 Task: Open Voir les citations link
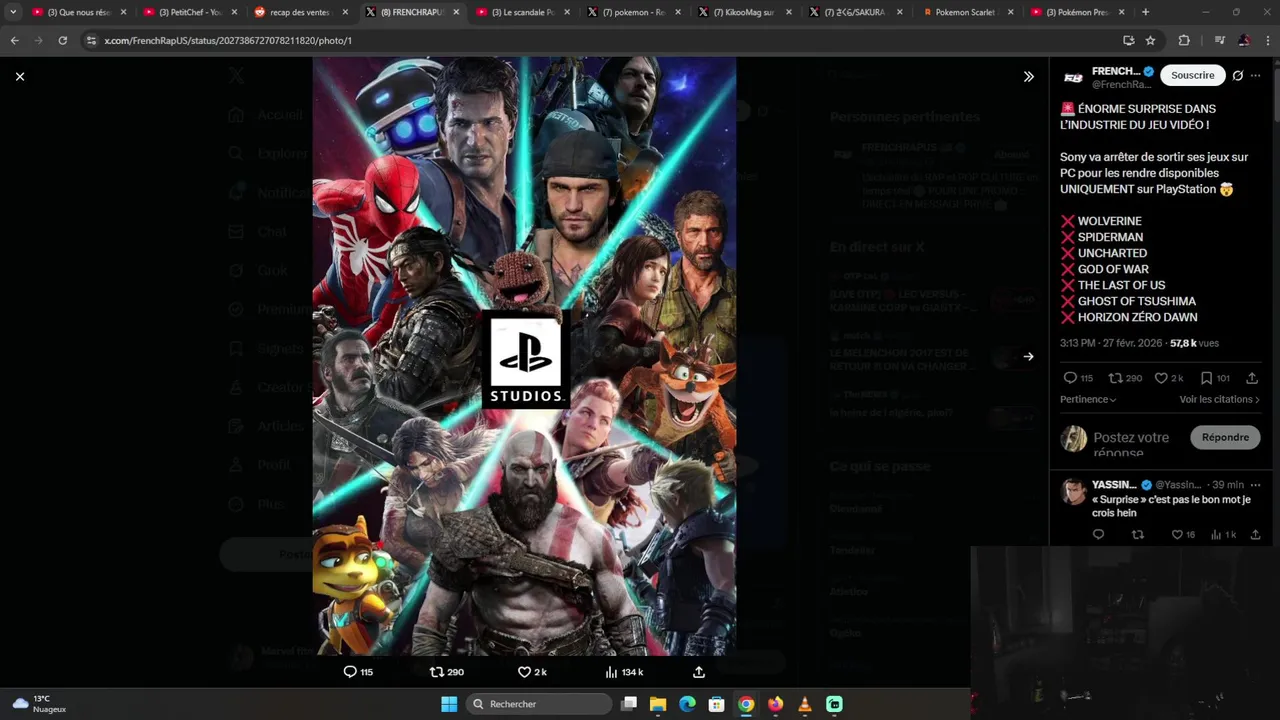[x=1220, y=399]
